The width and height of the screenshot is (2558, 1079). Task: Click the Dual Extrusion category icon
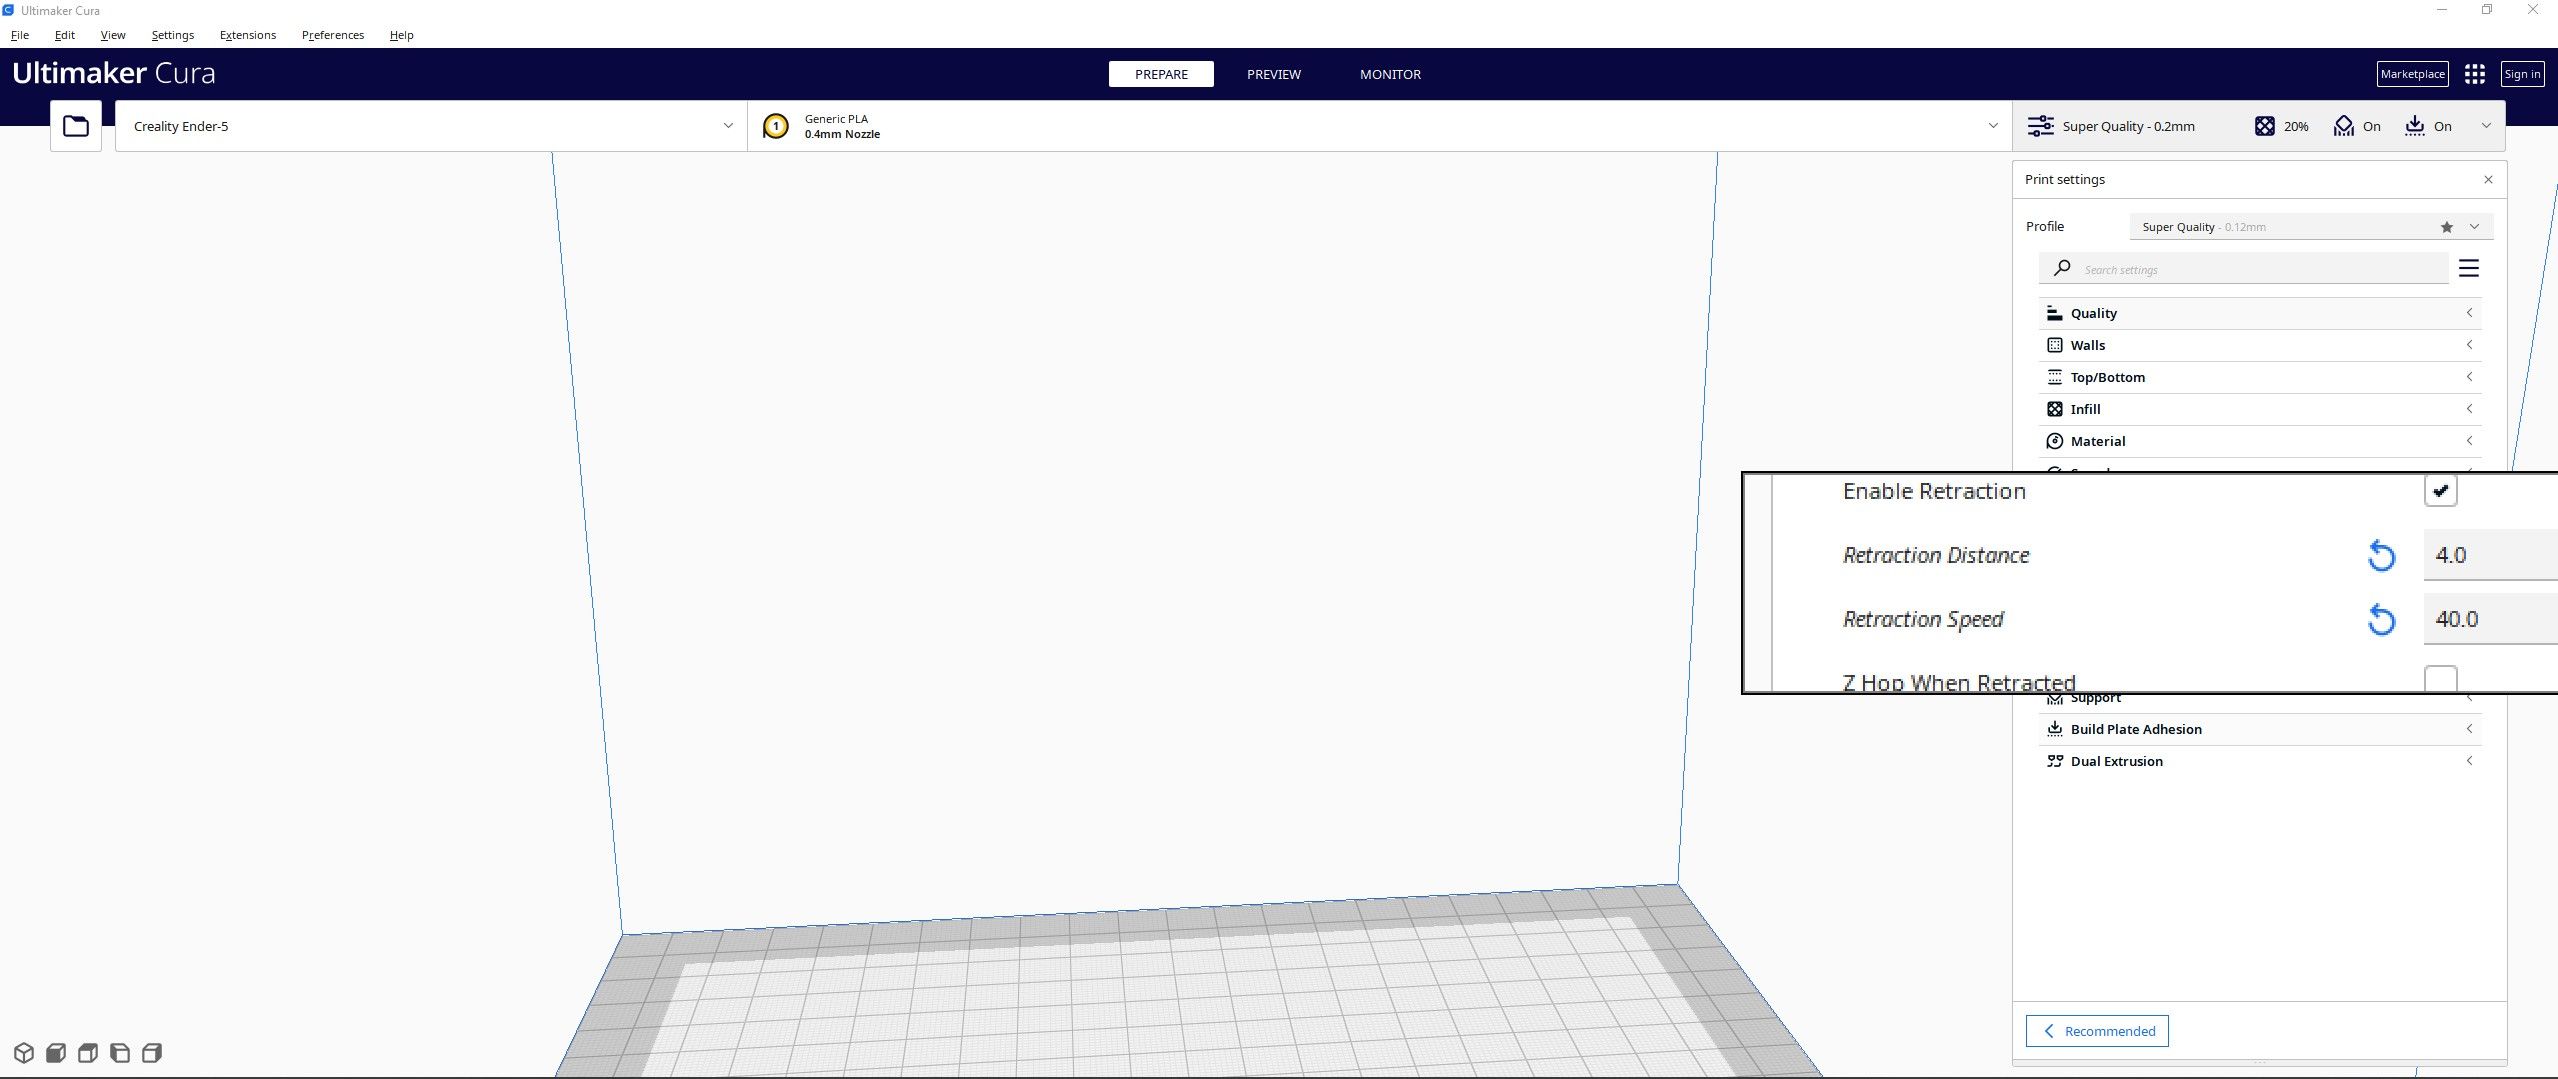tap(2054, 761)
